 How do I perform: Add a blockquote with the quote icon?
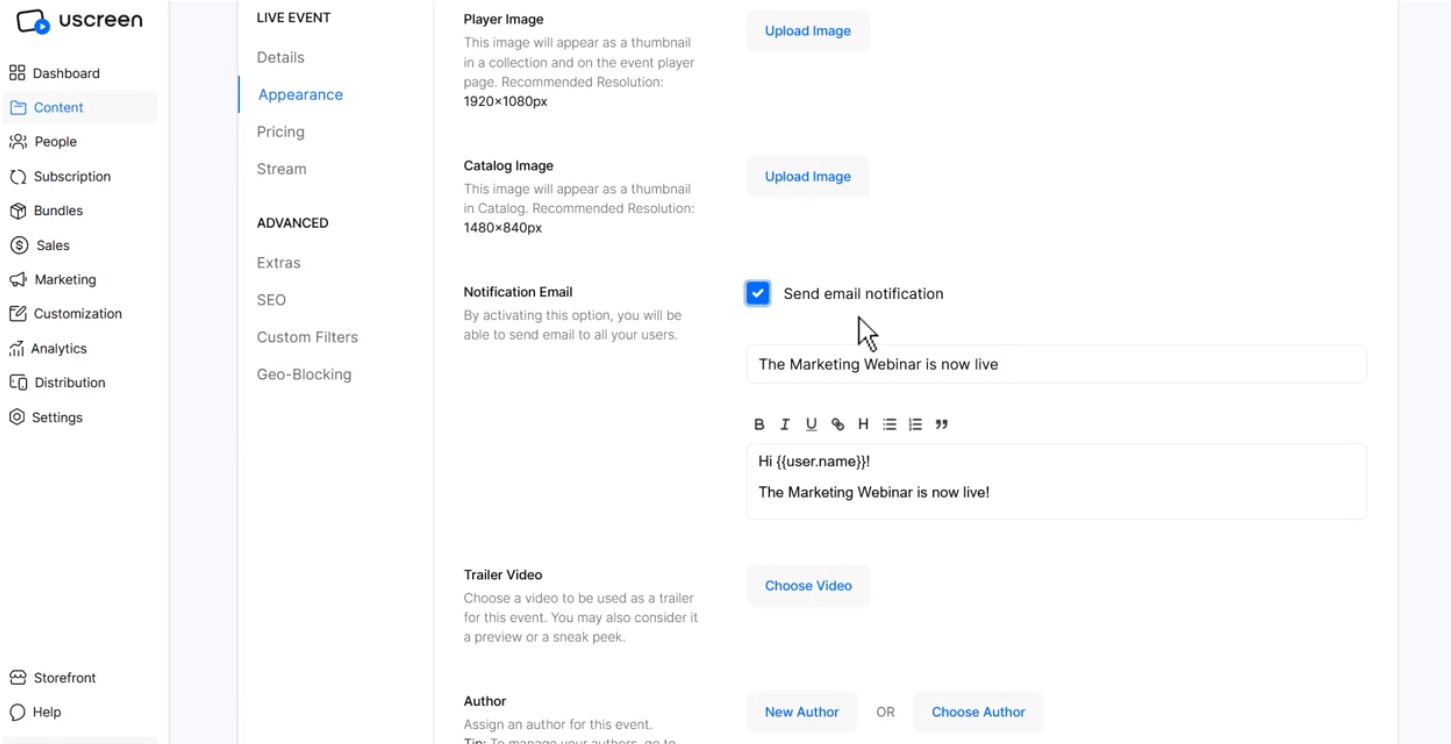coord(941,425)
